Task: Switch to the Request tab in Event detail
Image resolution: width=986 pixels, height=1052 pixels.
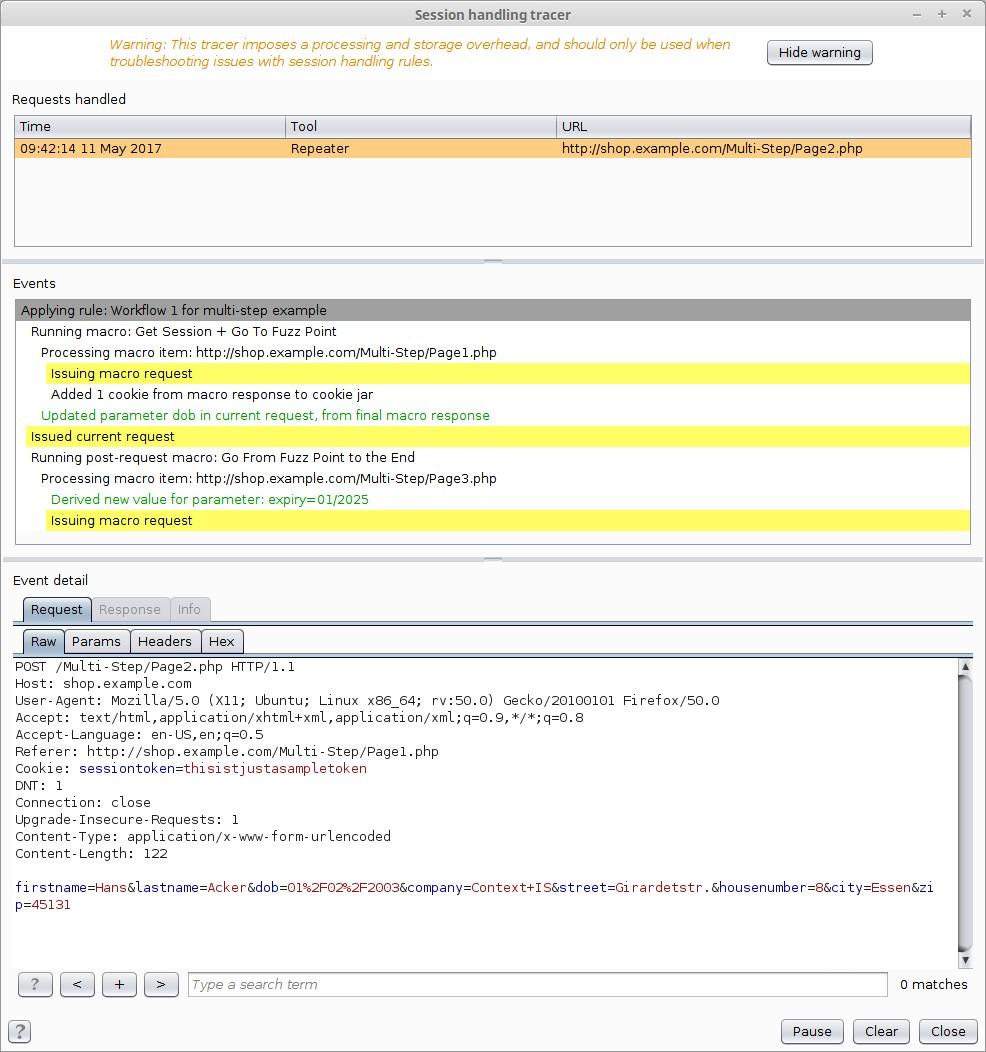Action: (x=57, y=609)
